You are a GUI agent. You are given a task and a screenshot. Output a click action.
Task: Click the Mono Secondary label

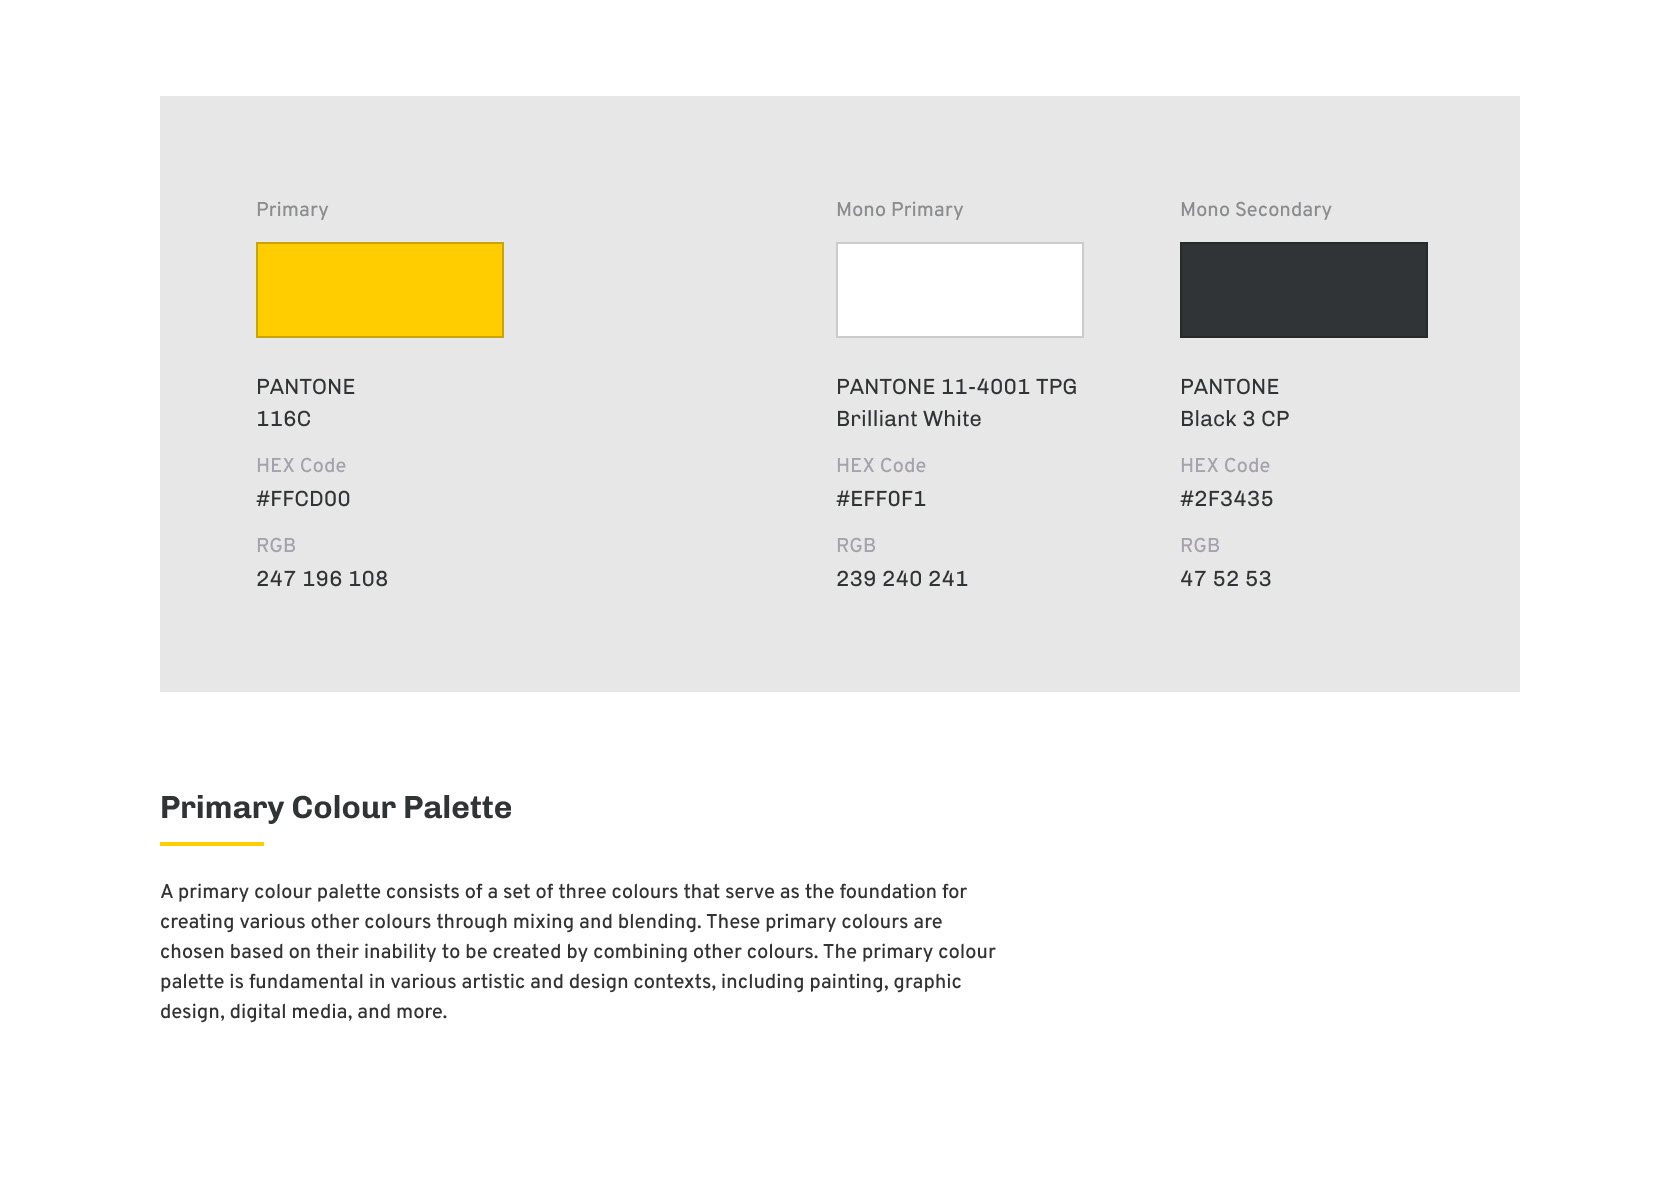pos(1256,210)
